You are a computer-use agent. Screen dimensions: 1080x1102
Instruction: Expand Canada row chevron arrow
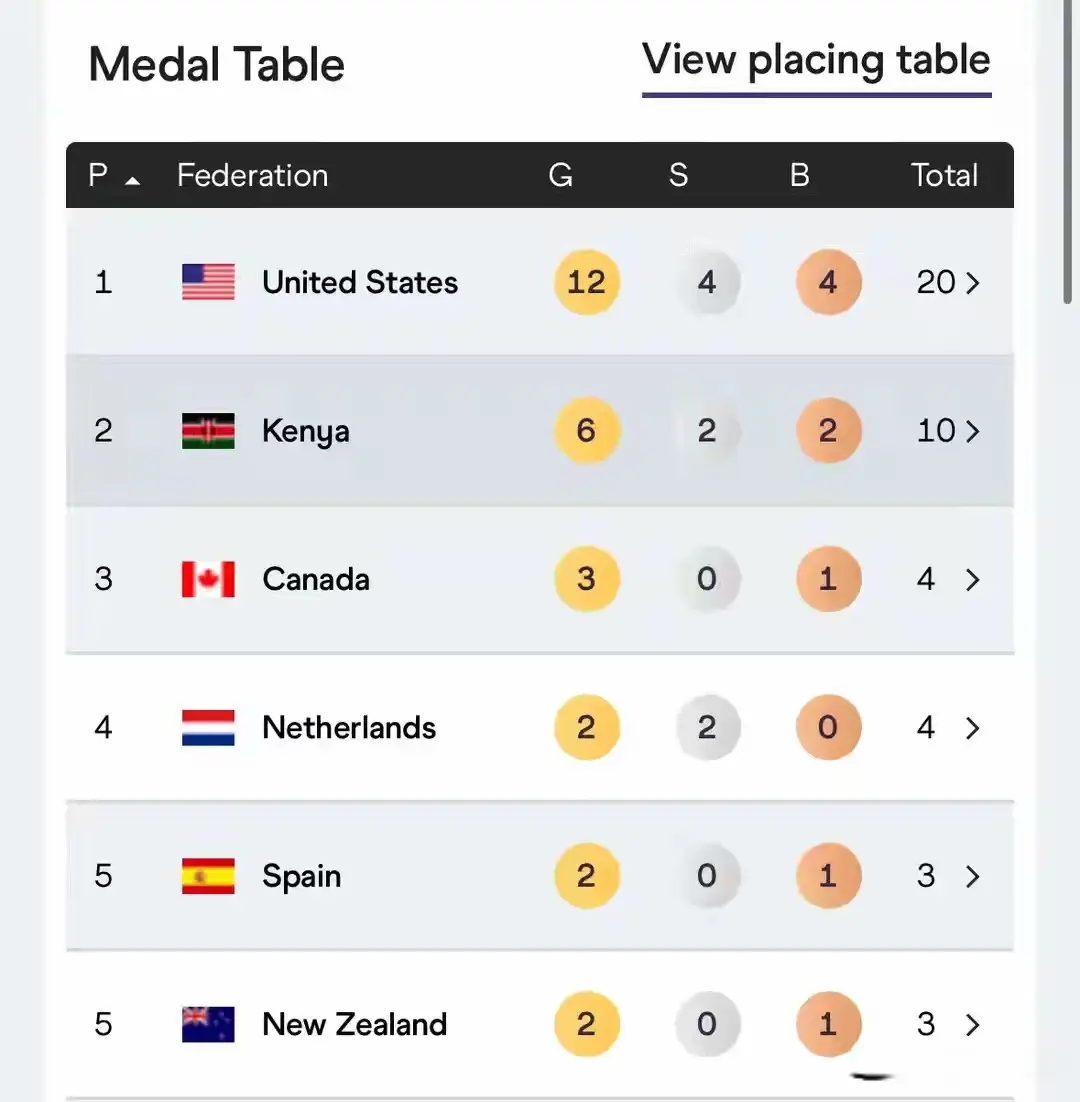973,579
